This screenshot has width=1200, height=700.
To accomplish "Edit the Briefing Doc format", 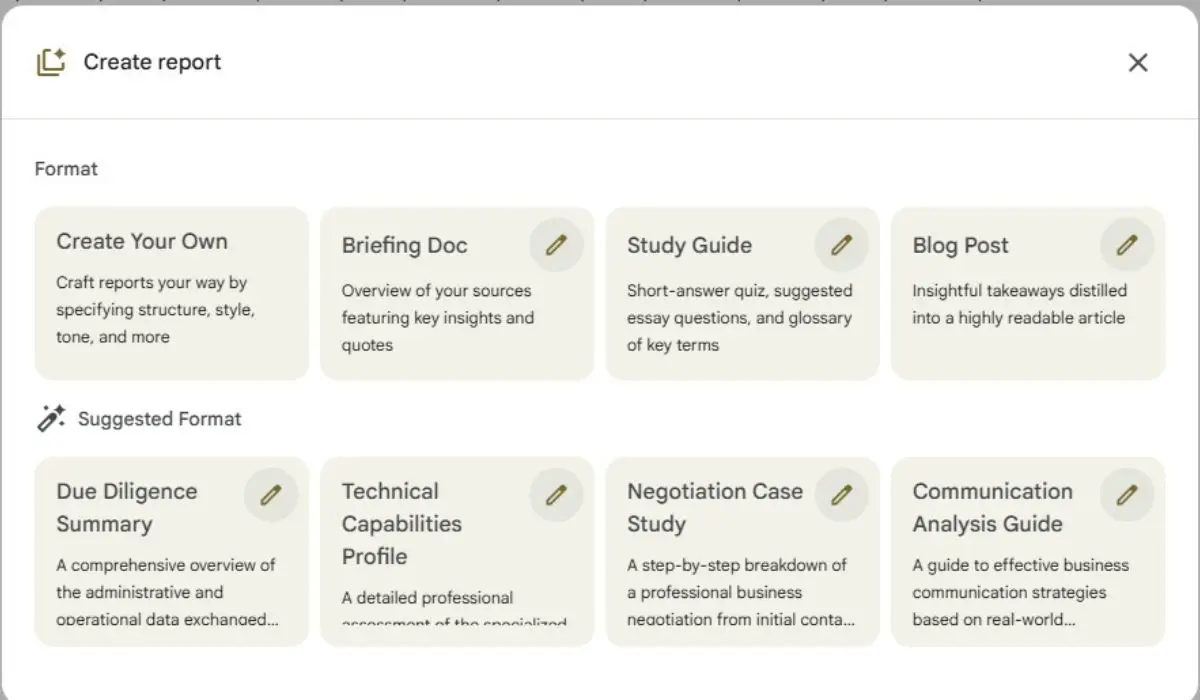I will (556, 244).
